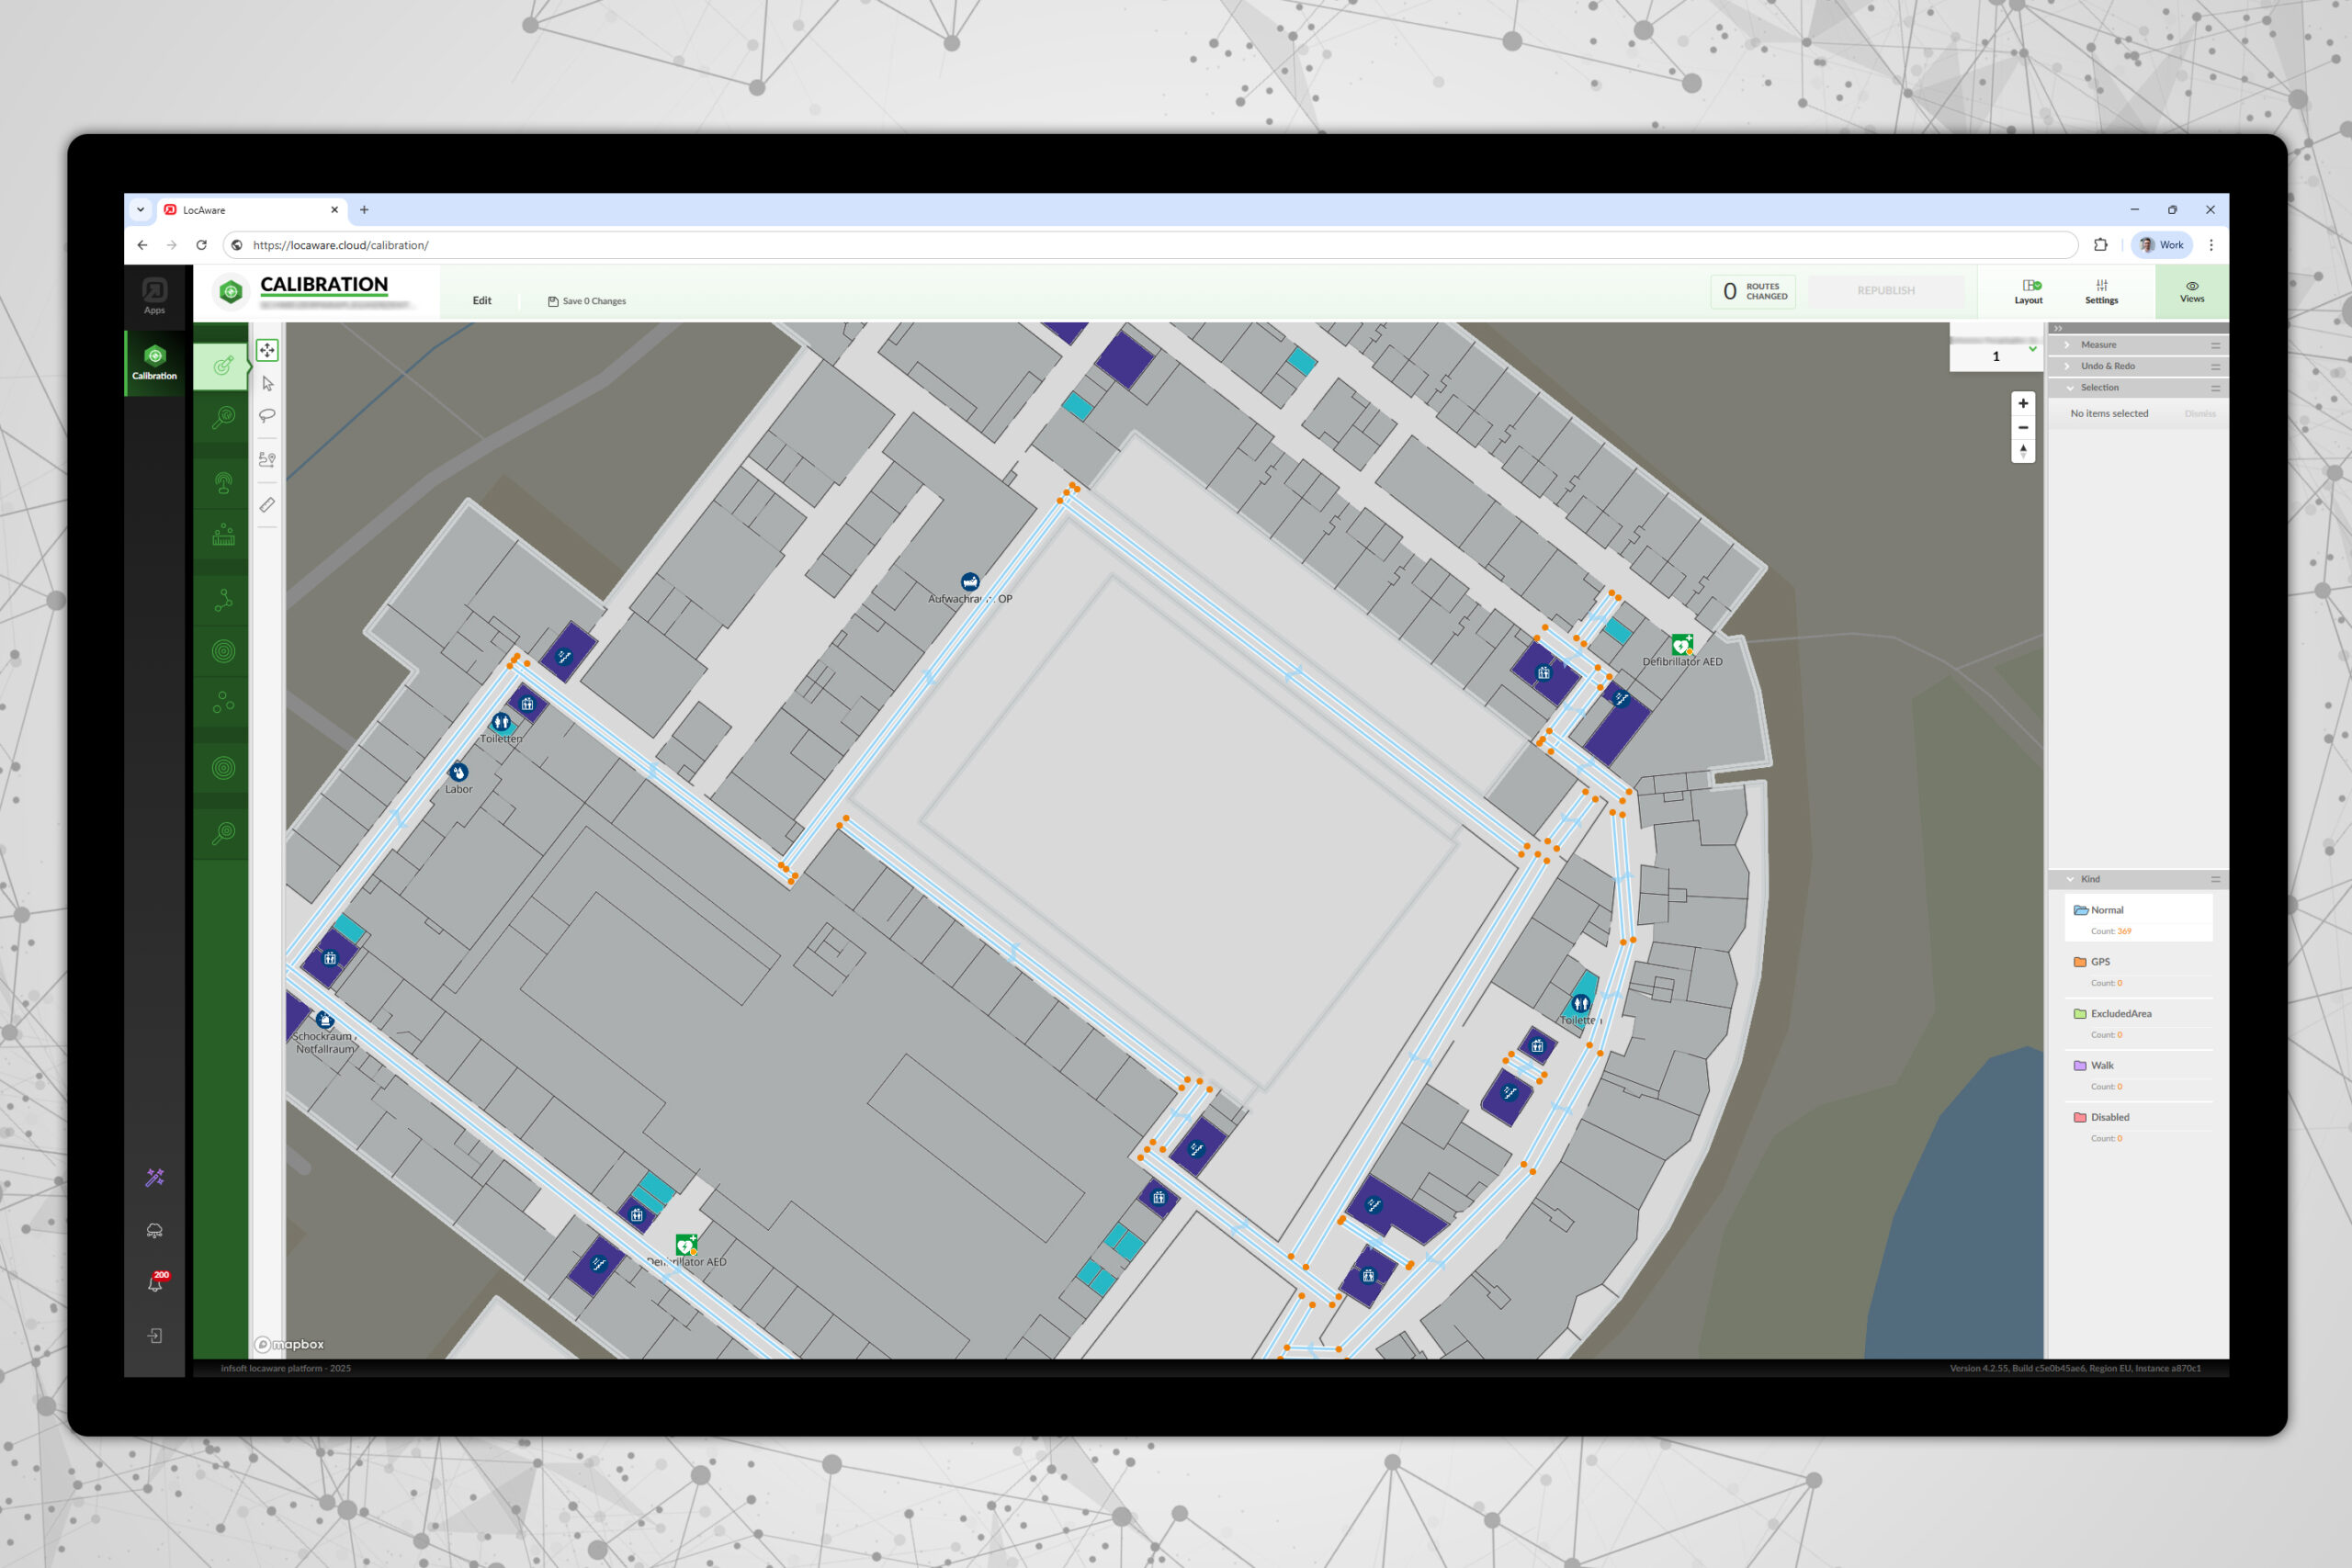
Task: Select the Disabled kind folder
Action: tap(2109, 1117)
